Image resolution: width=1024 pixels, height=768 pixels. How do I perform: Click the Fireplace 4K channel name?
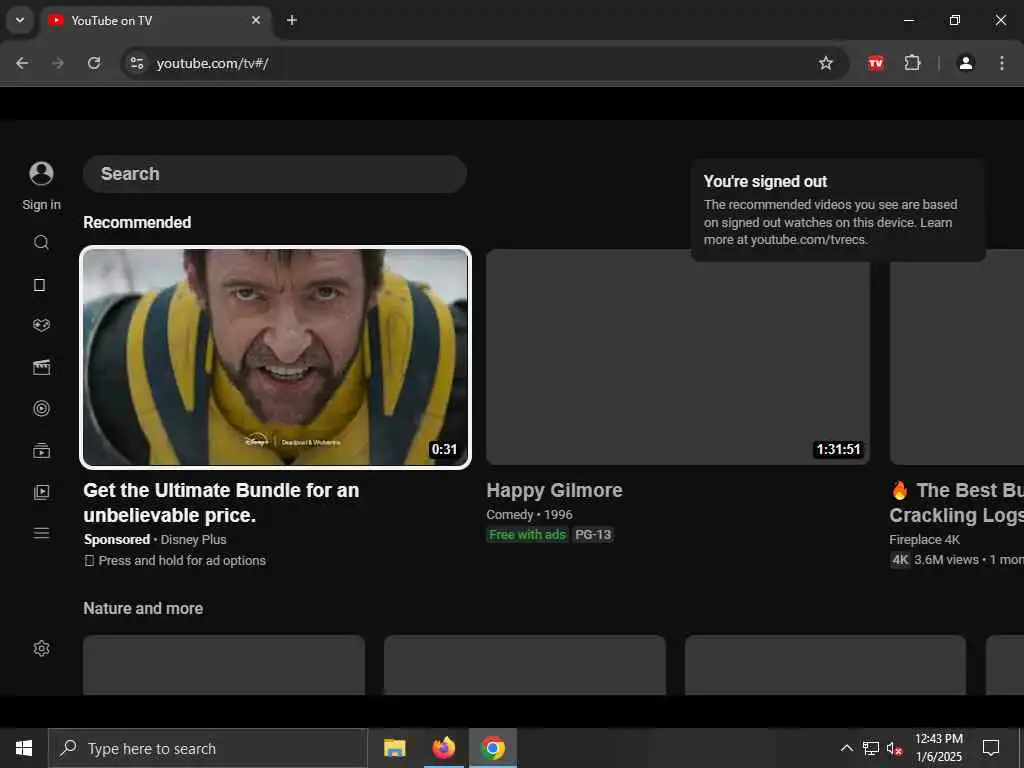click(x=924, y=539)
